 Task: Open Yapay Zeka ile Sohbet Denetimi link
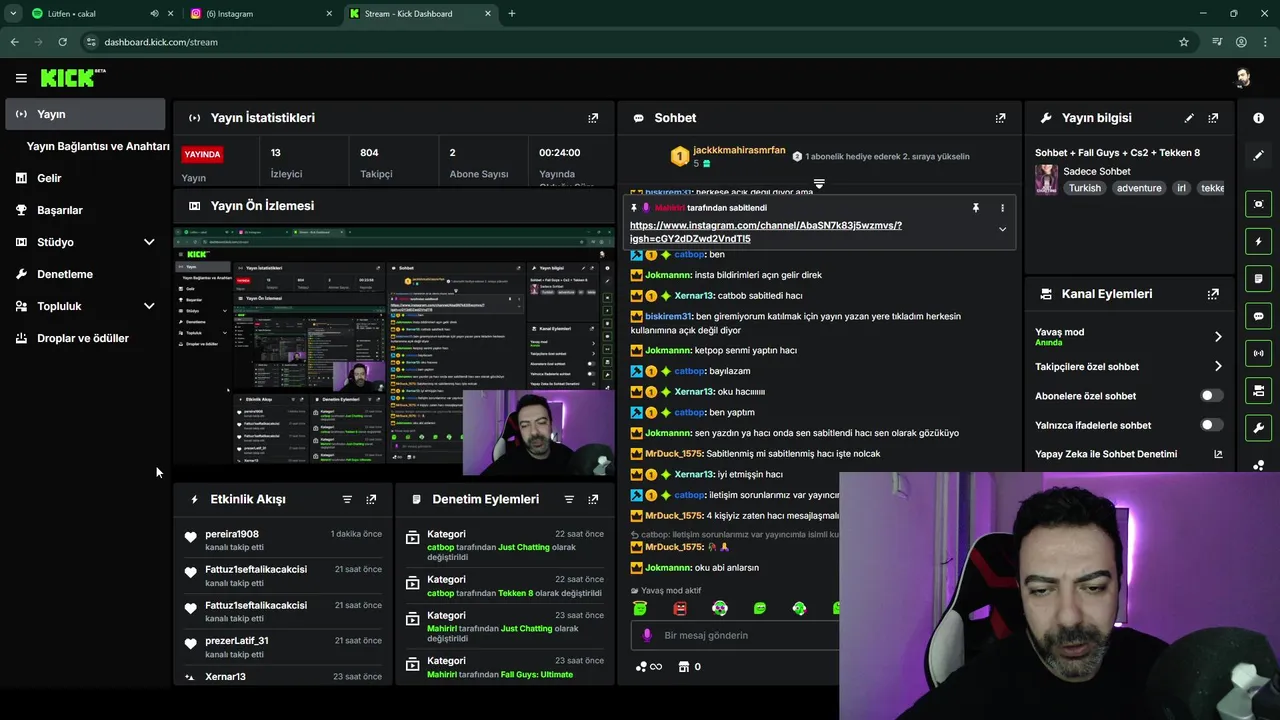point(1128,454)
